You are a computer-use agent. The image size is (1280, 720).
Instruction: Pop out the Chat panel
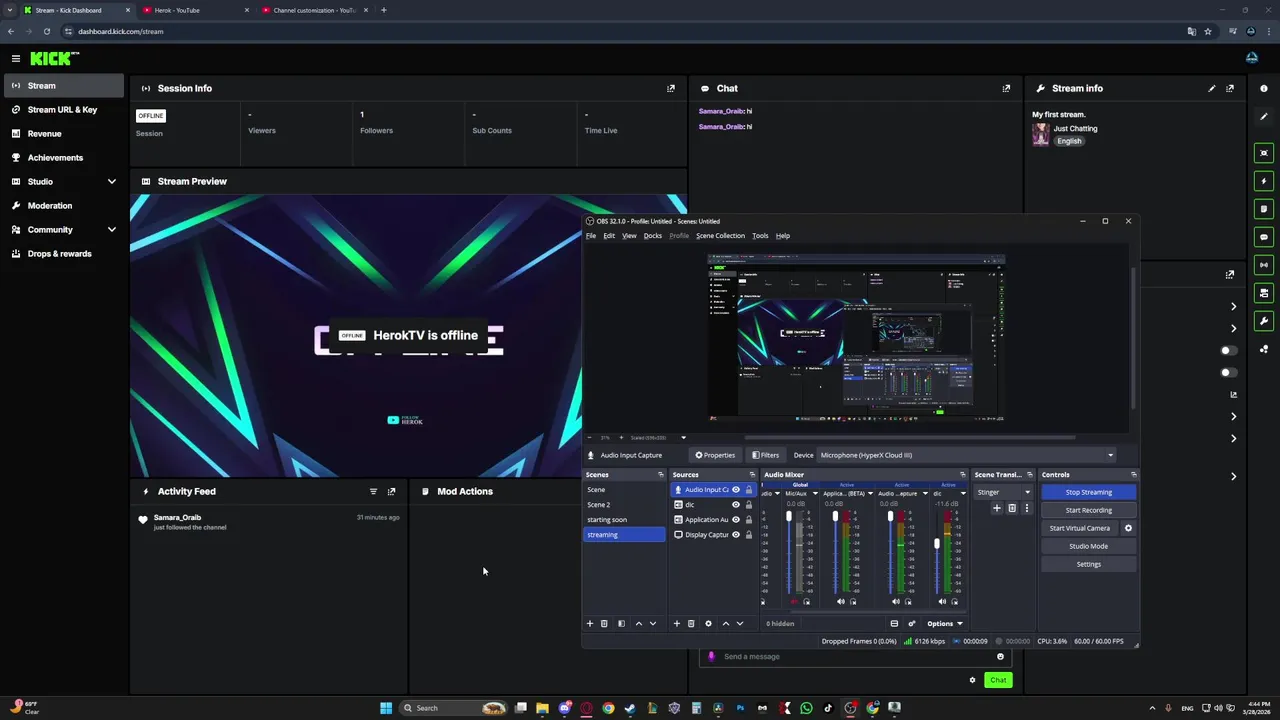coord(1006,88)
